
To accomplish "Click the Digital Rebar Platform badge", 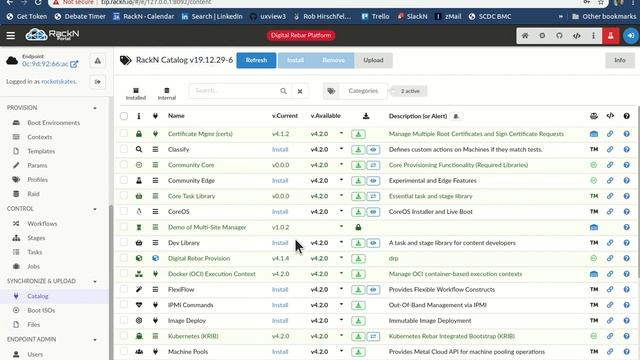I will [x=301, y=36].
